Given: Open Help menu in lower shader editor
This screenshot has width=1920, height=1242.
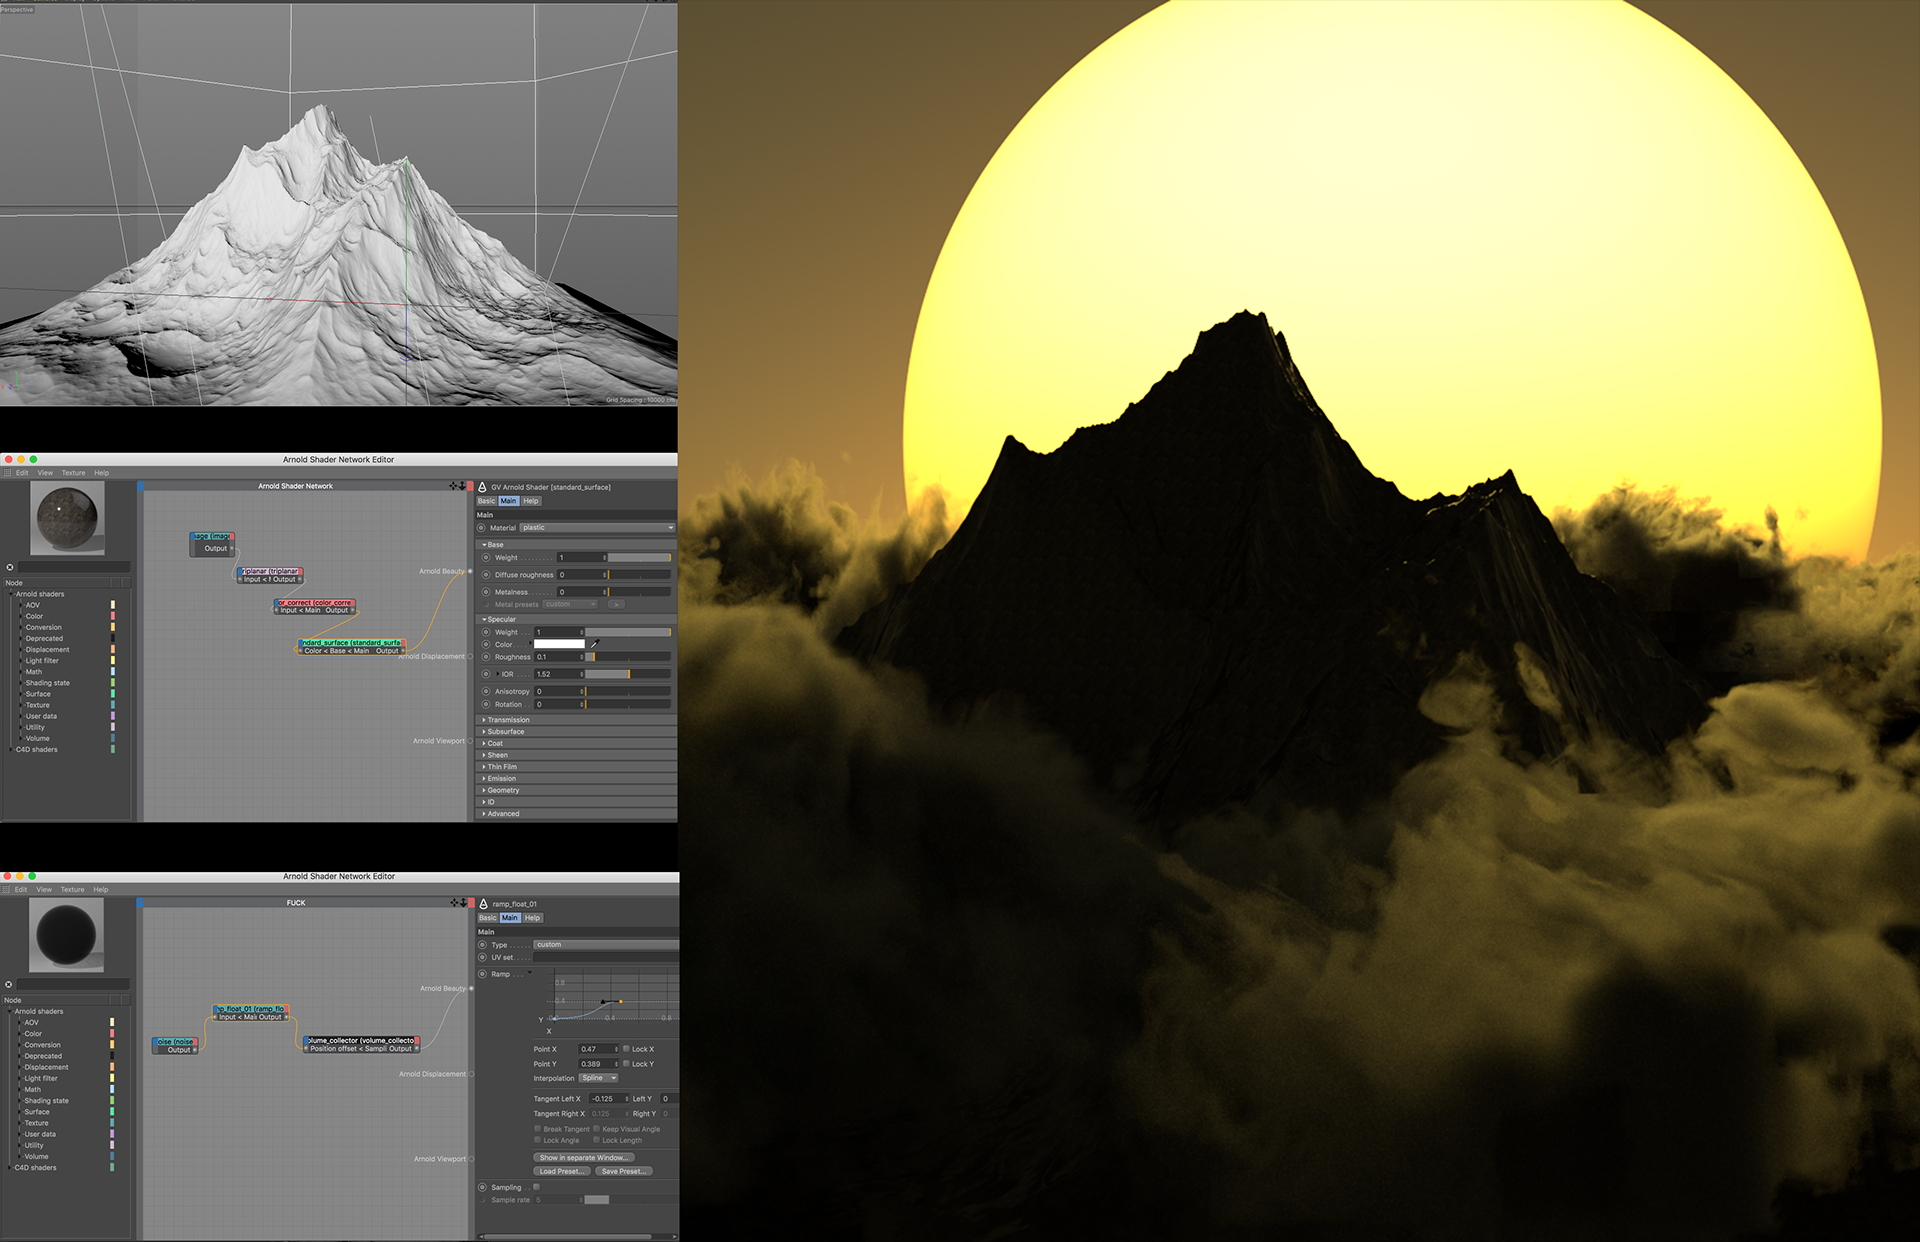Looking at the screenshot, I should (101, 889).
